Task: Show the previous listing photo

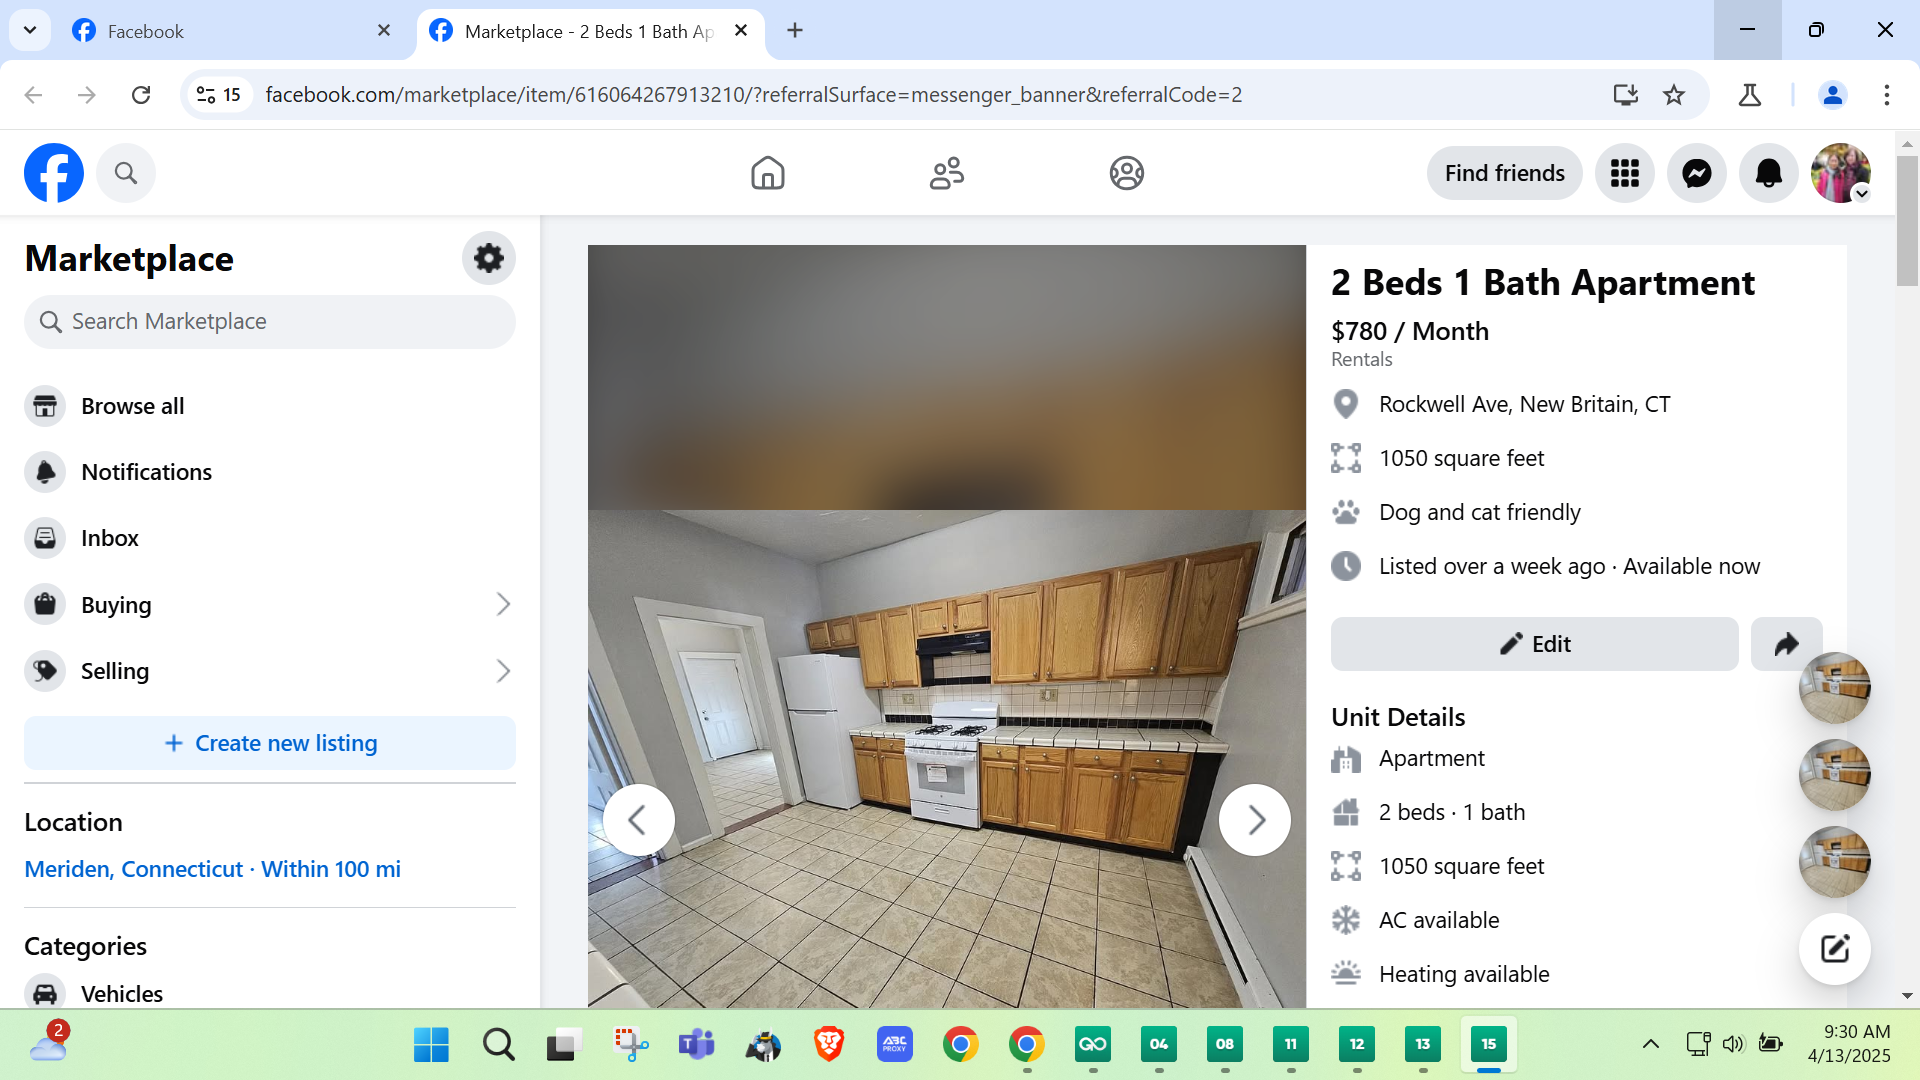Action: pyautogui.click(x=638, y=820)
